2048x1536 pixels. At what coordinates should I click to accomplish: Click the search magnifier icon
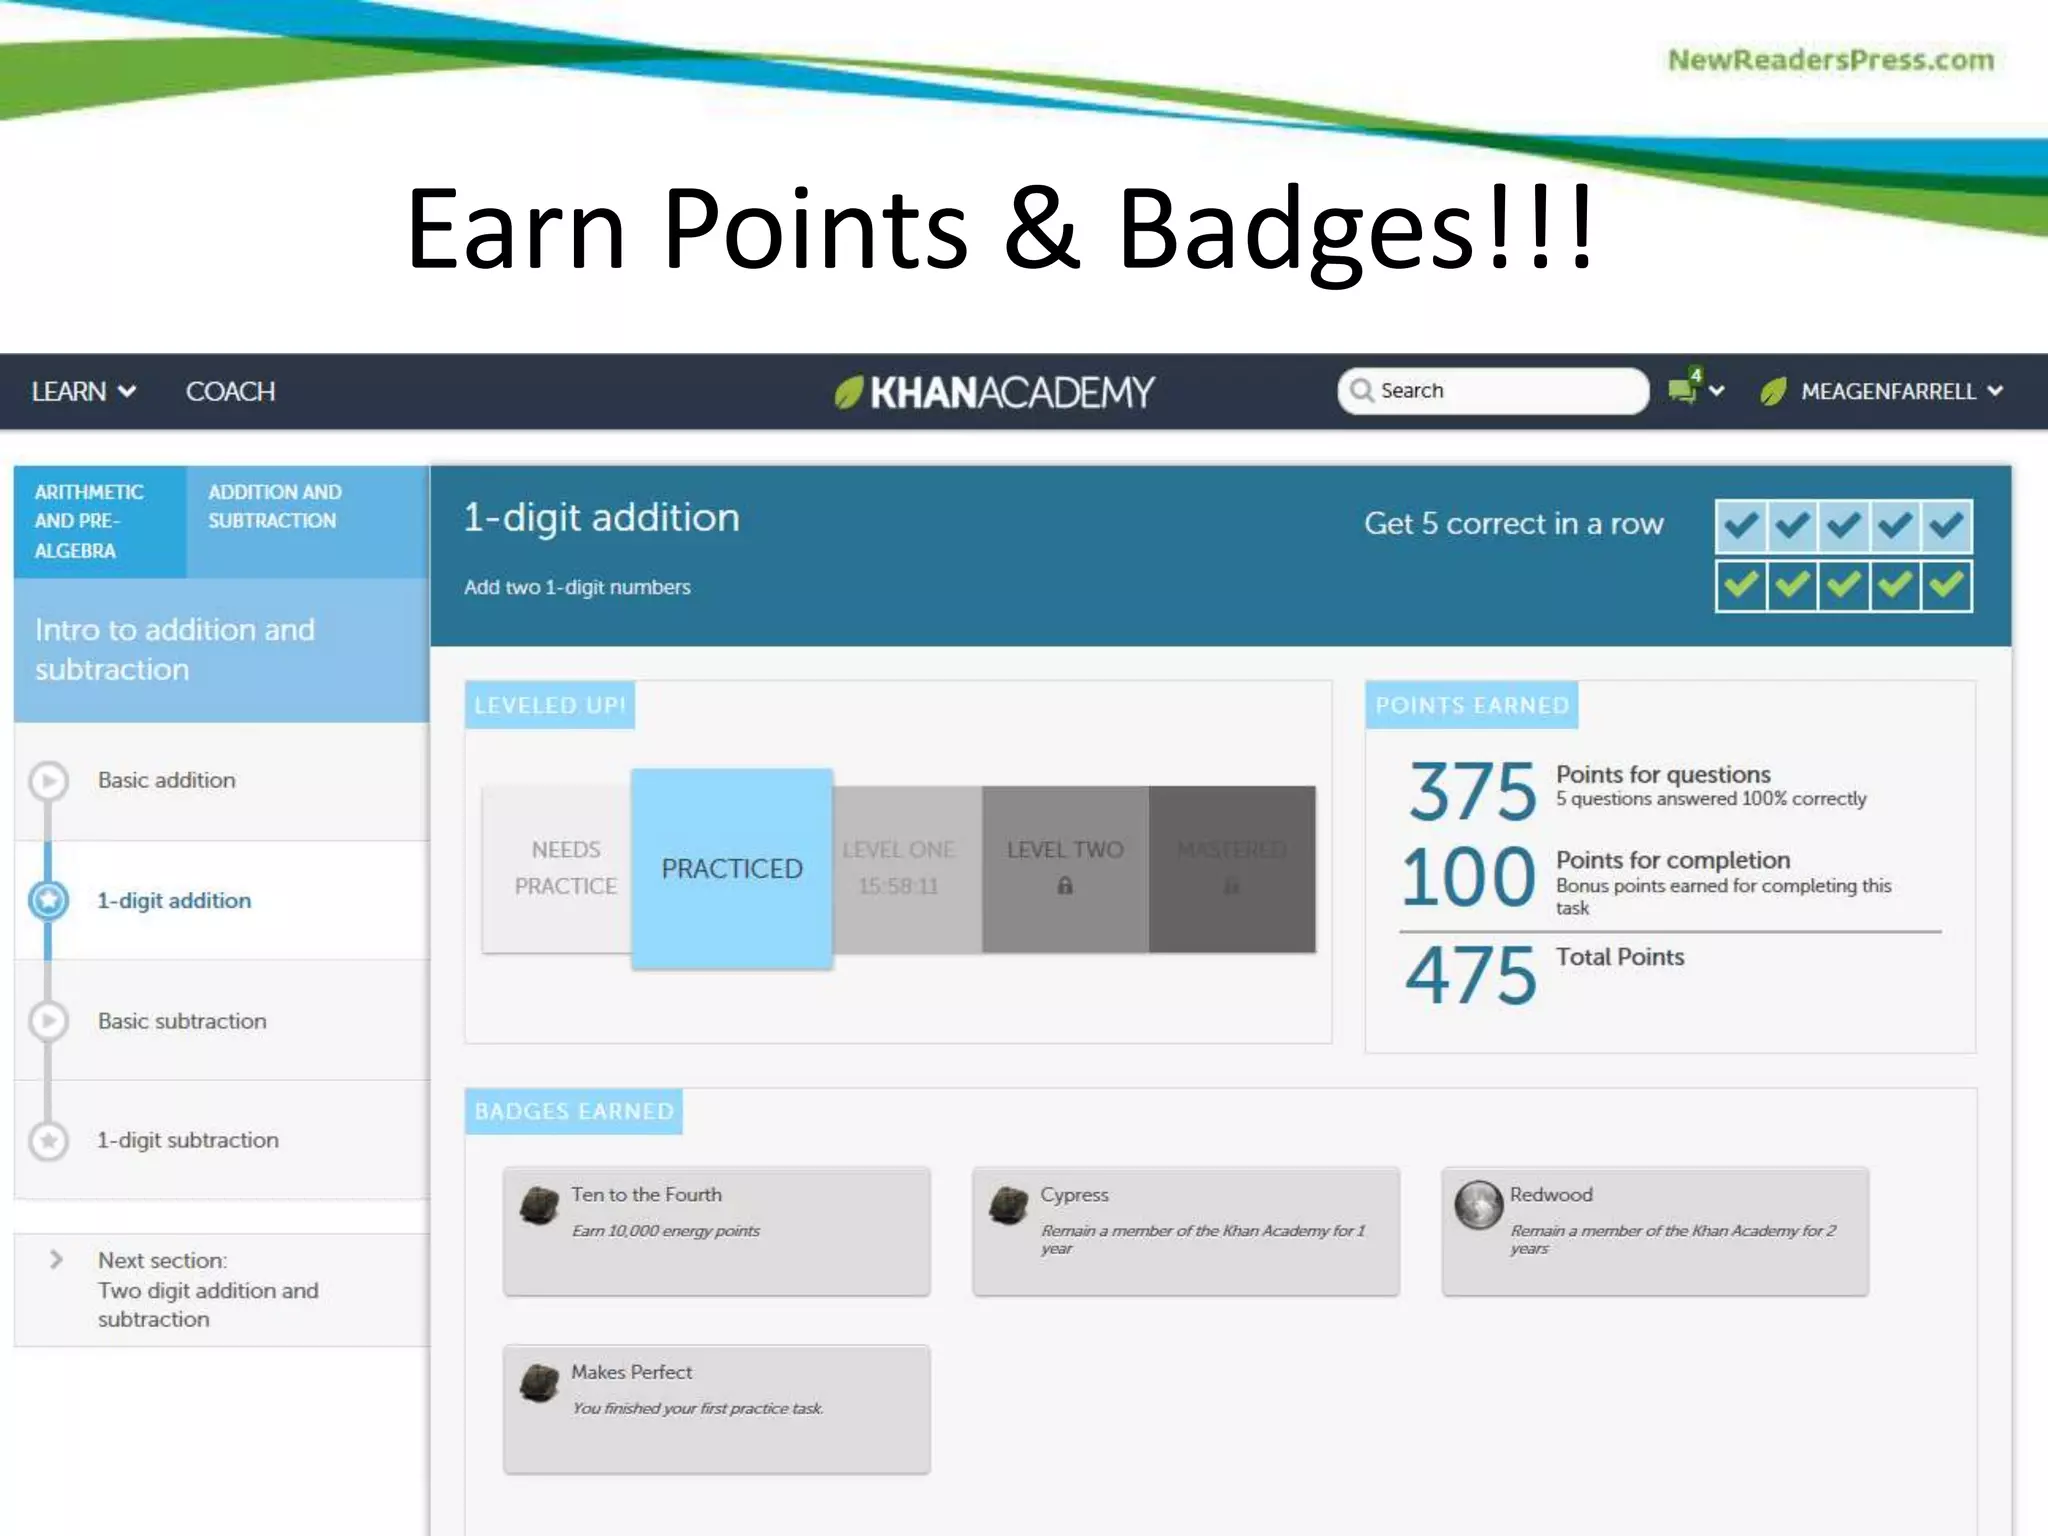pyautogui.click(x=1361, y=390)
